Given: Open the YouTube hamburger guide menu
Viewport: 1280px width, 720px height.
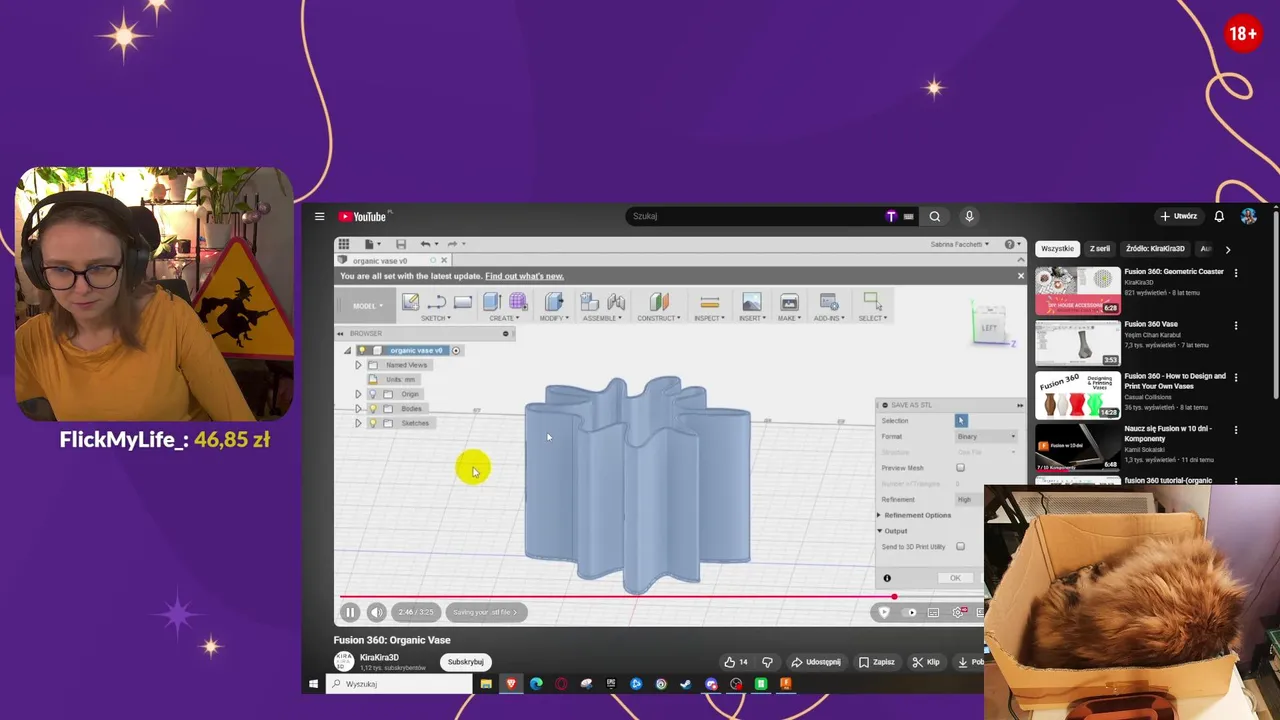Looking at the screenshot, I should pyautogui.click(x=319, y=216).
